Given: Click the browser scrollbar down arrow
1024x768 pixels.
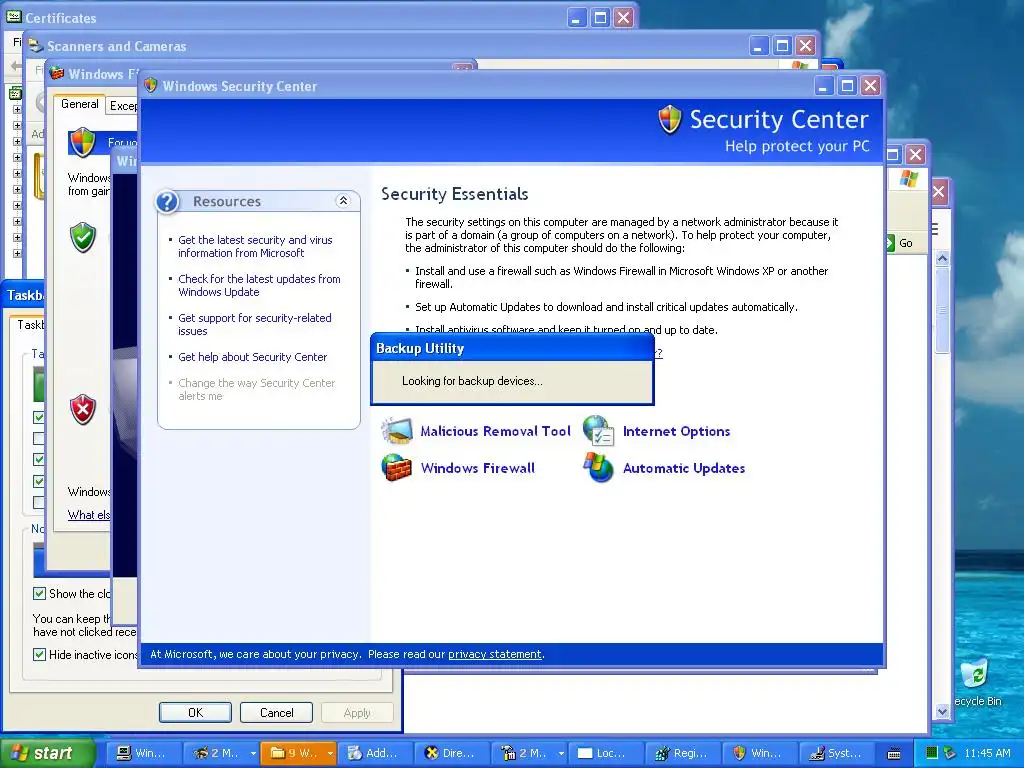Looking at the screenshot, I should click(942, 711).
